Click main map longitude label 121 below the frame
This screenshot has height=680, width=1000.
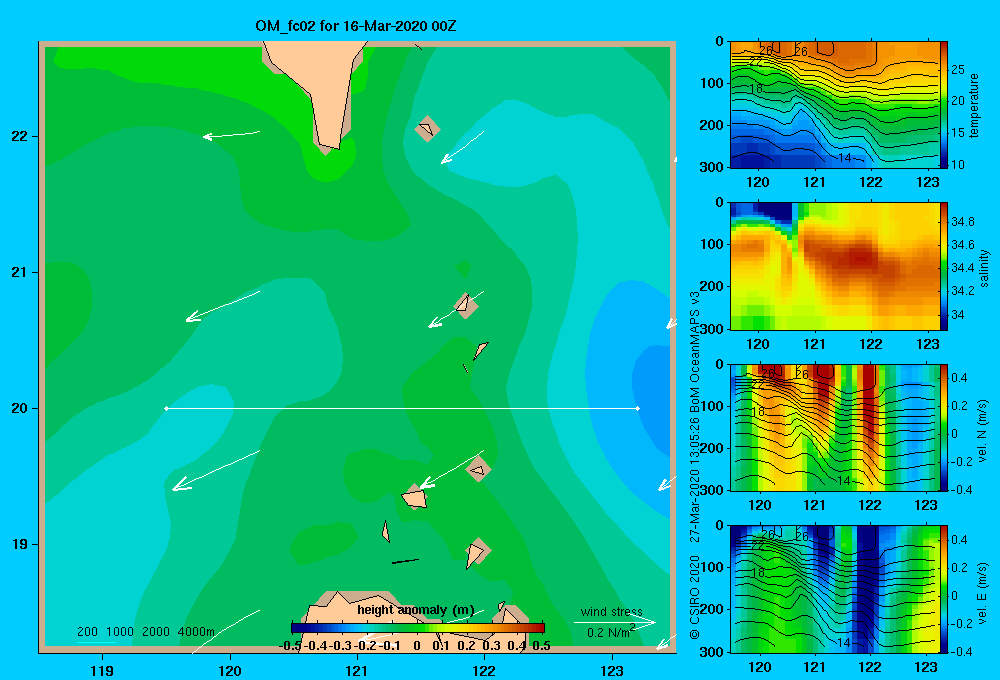point(357,670)
